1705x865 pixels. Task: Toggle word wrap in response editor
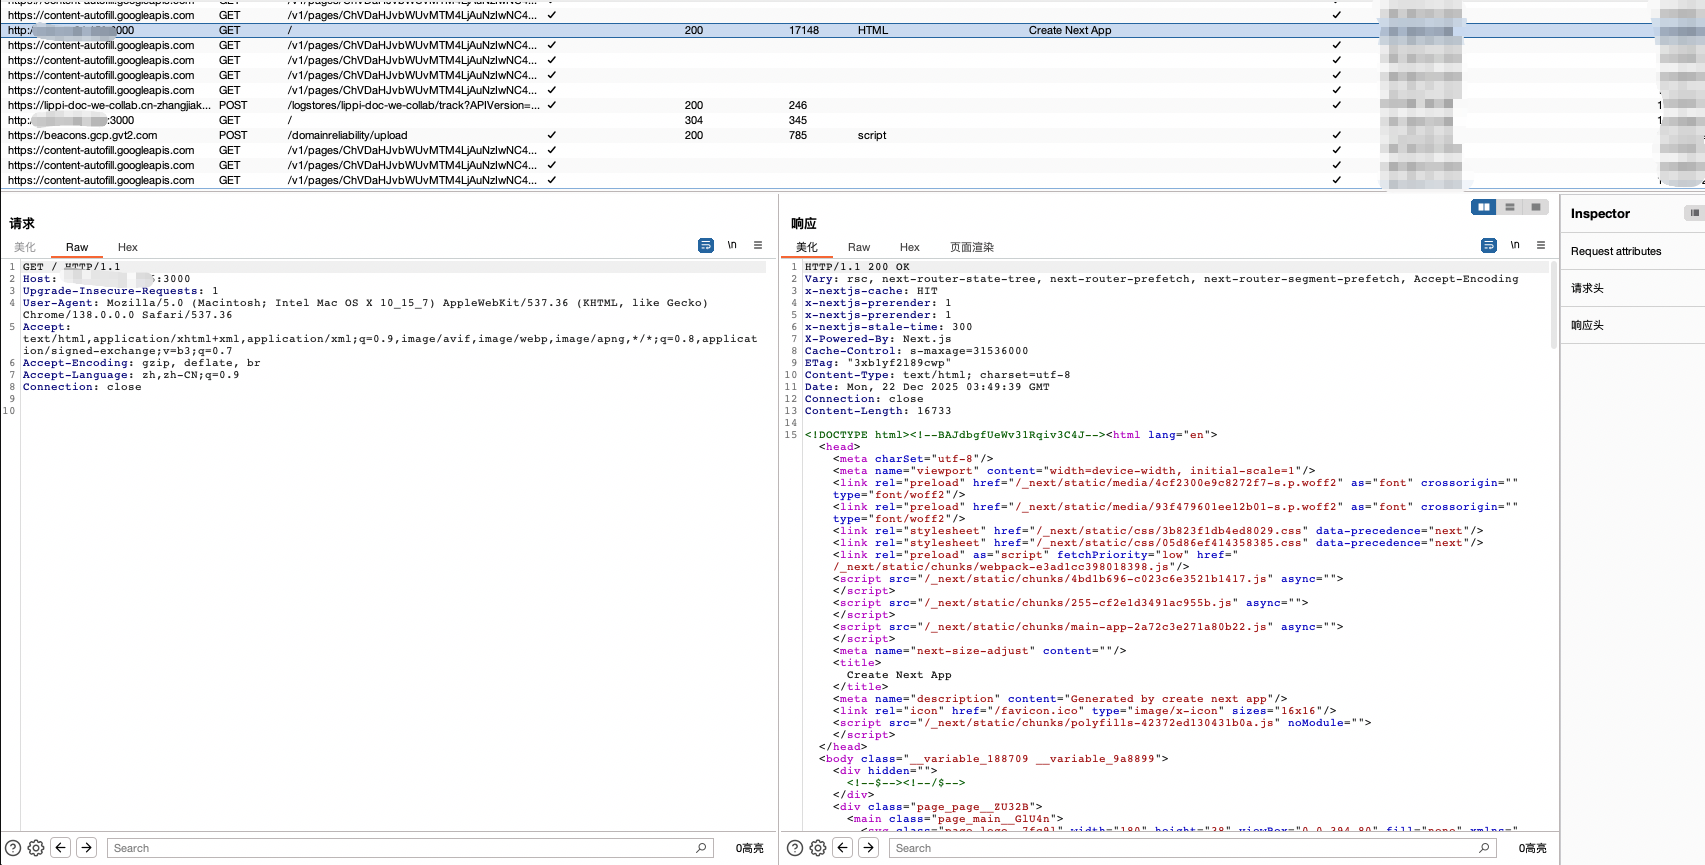pos(1489,245)
